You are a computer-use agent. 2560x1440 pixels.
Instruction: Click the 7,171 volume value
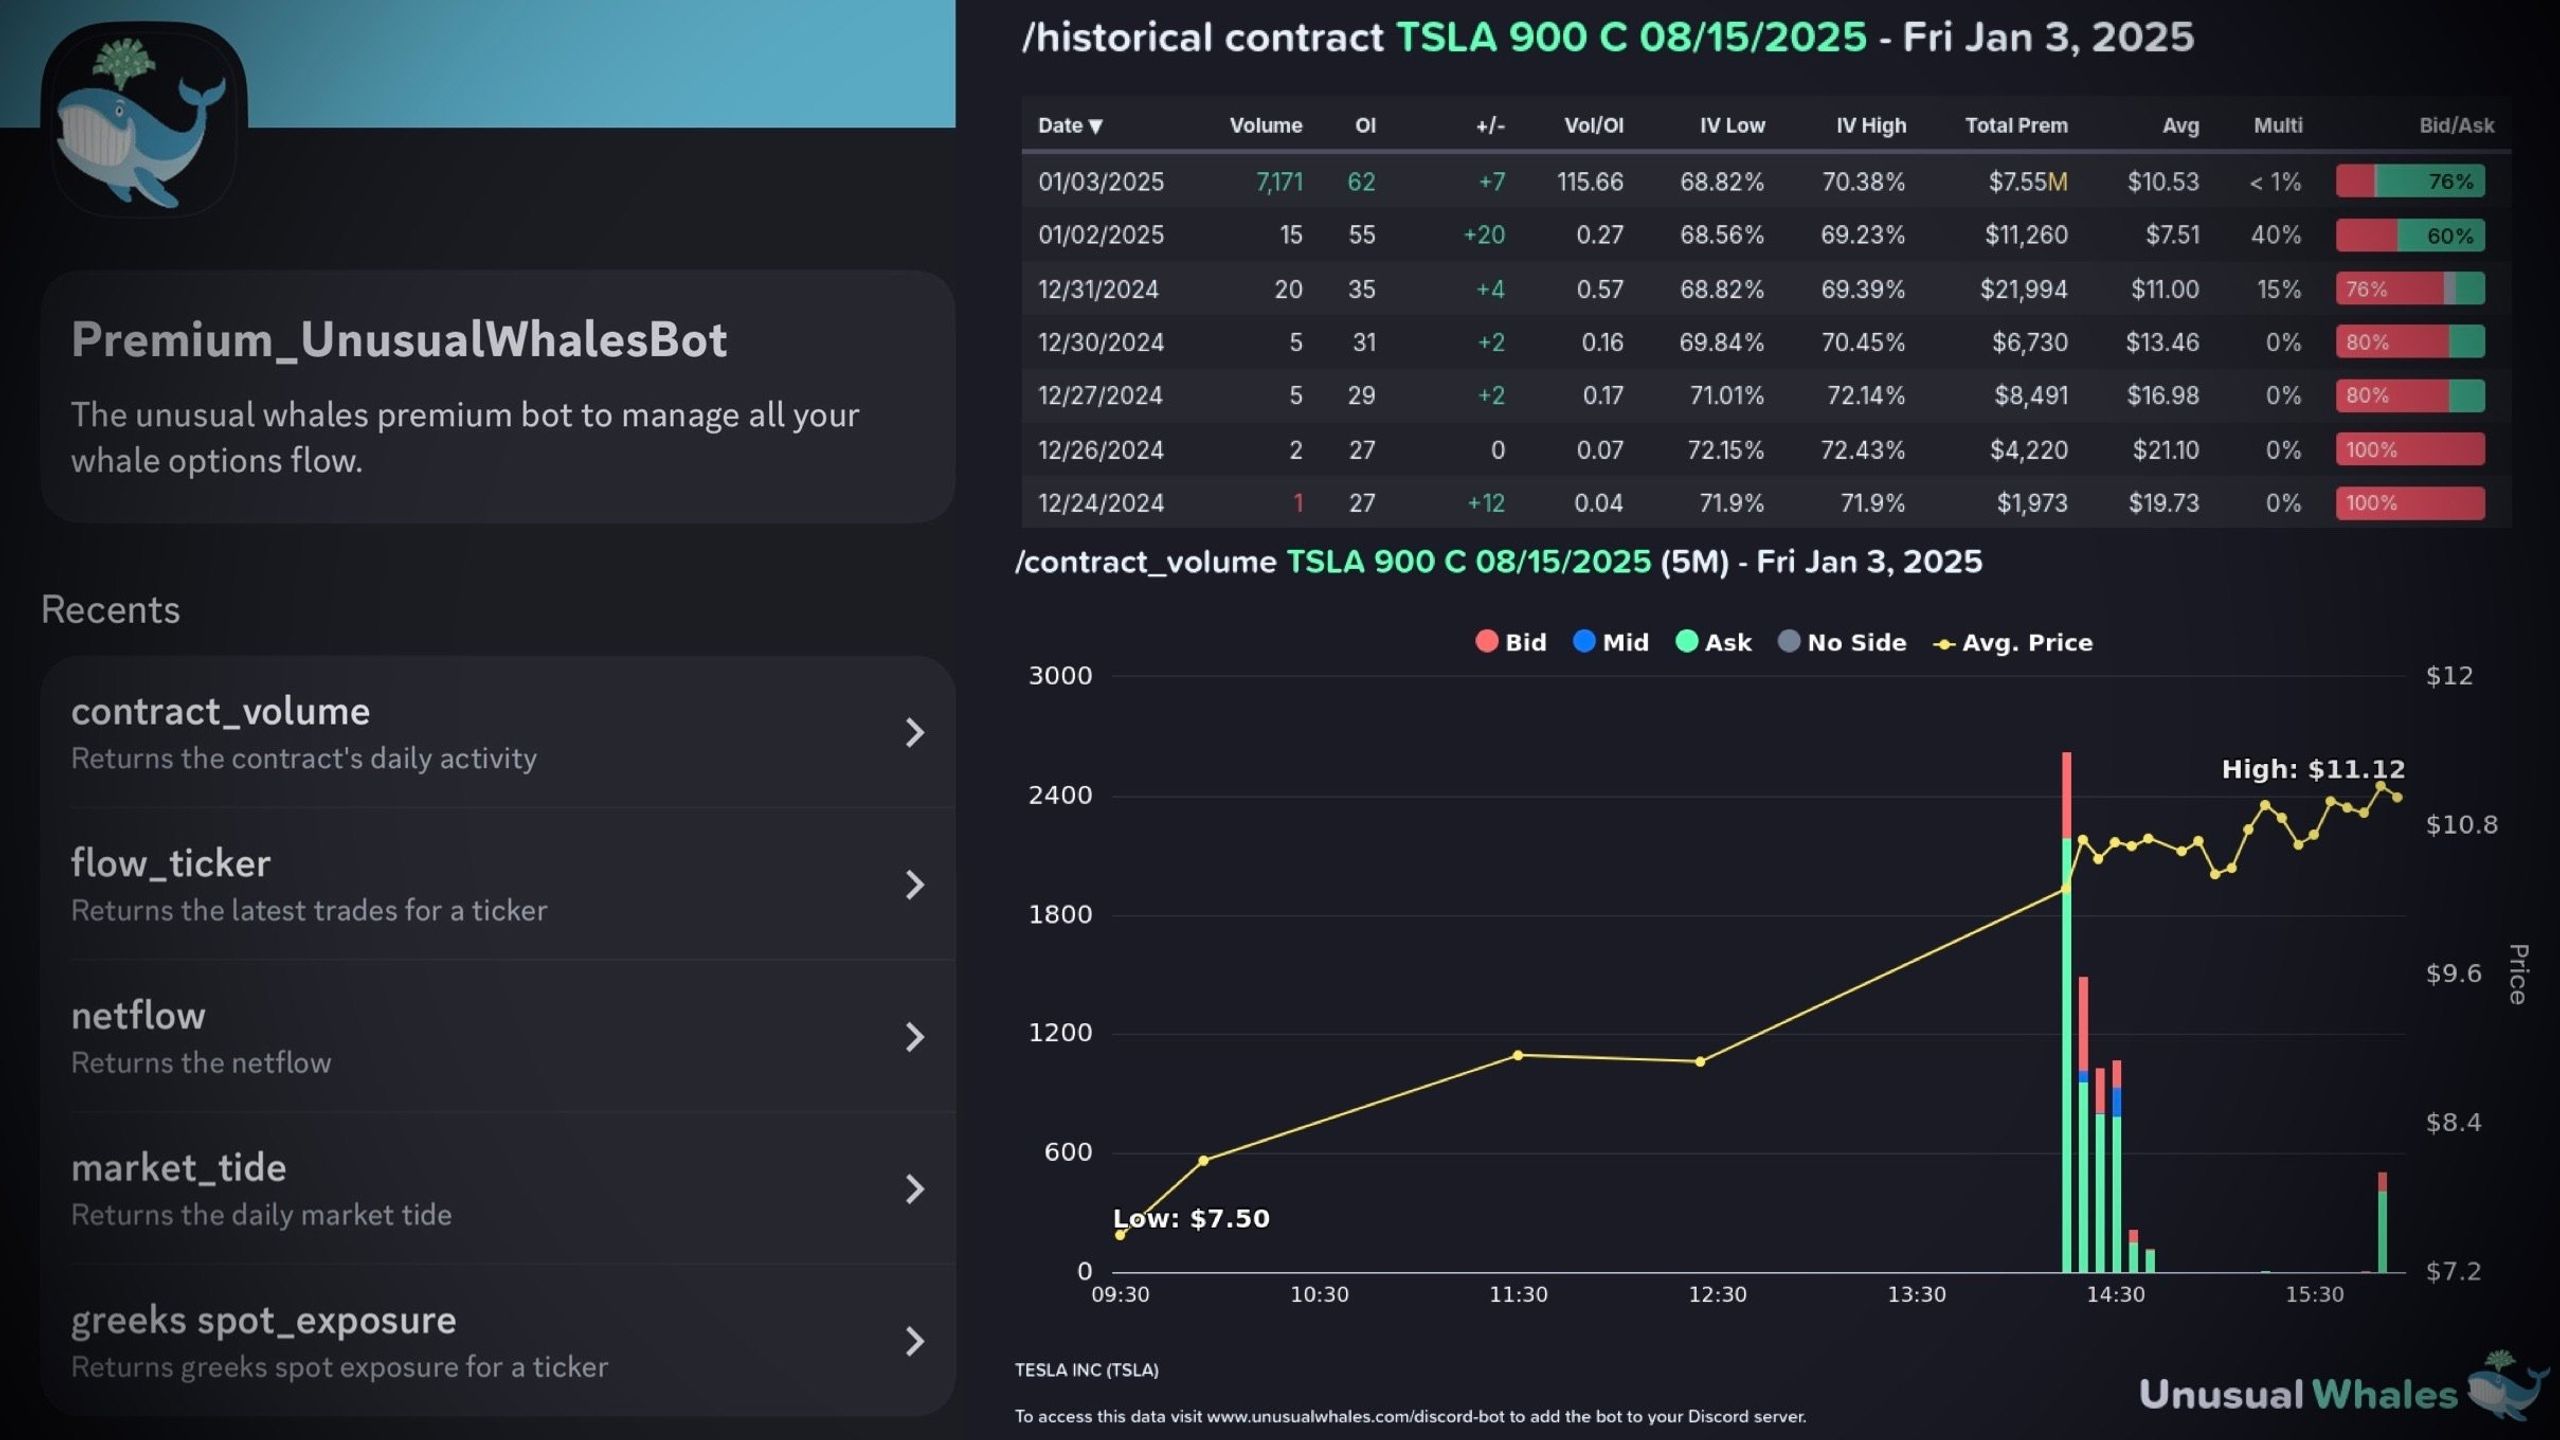point(1279,182)
